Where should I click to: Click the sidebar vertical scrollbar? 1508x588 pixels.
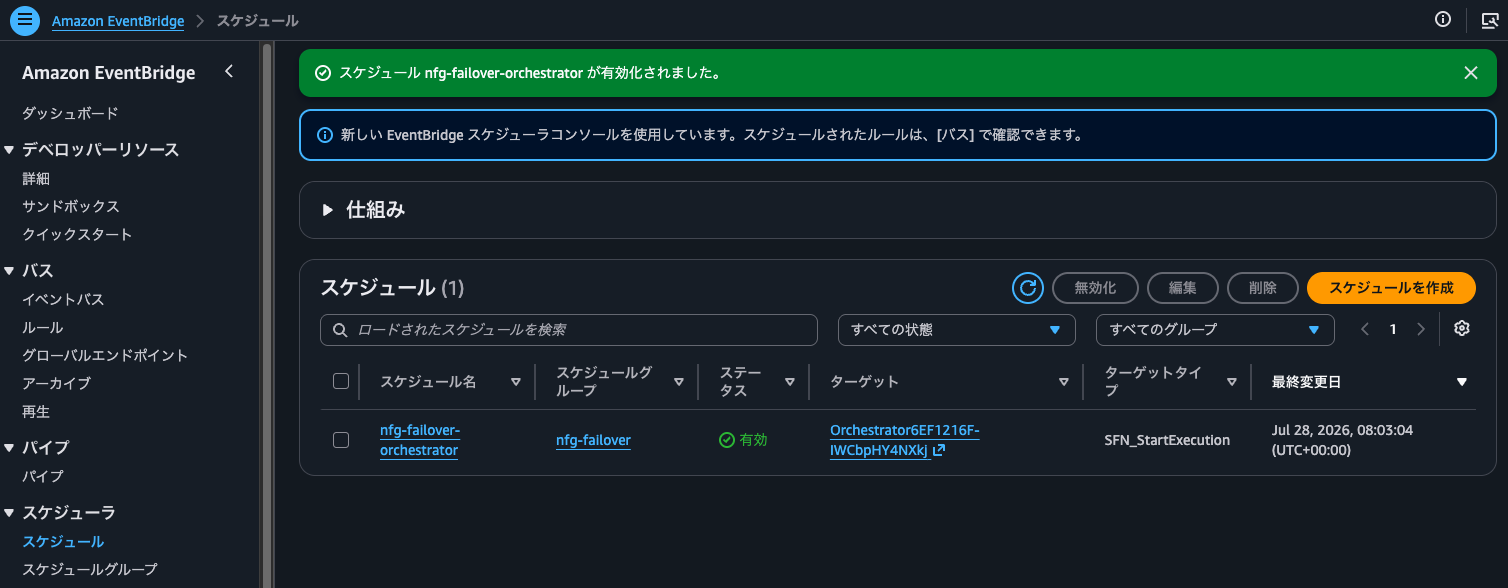(x=267, y=314)
